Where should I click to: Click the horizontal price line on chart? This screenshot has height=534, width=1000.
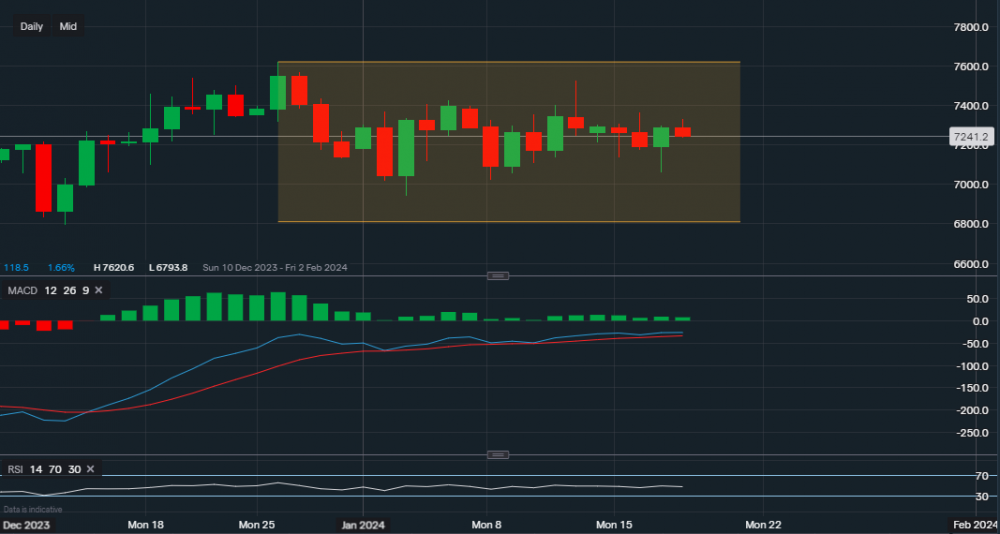coord(850,136)
